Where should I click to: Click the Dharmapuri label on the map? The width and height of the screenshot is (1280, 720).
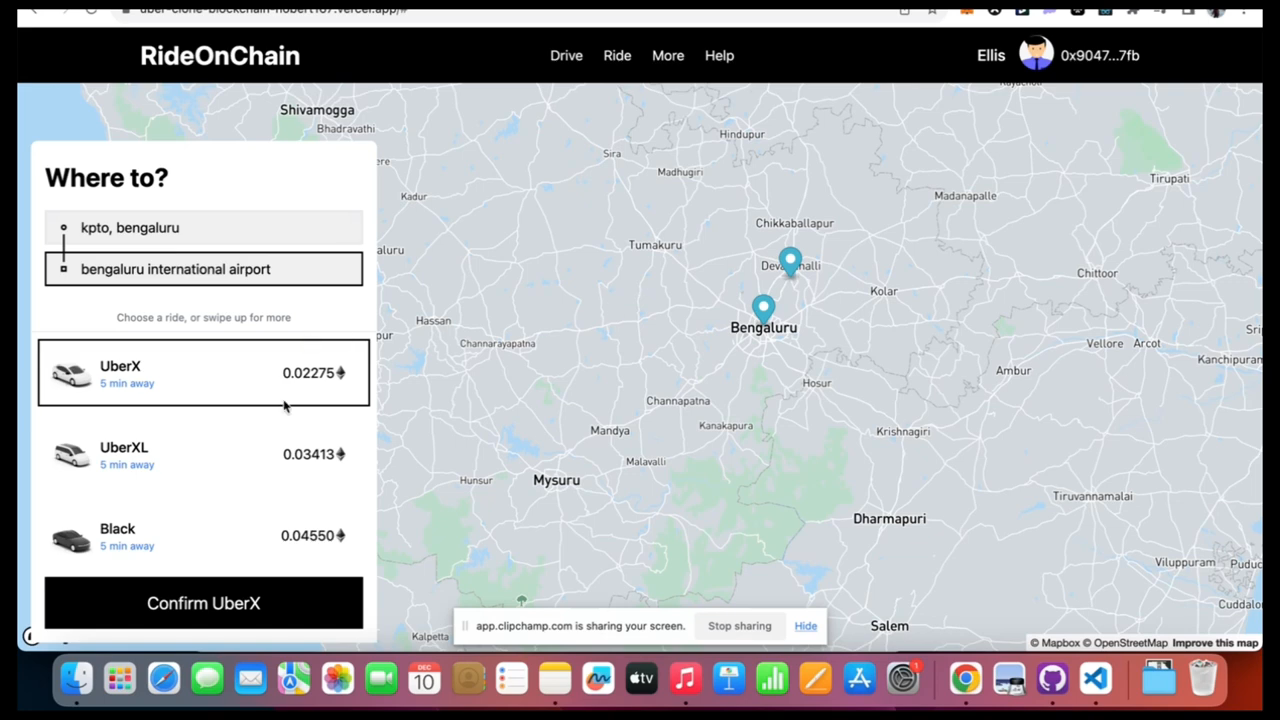click(x=889, y=518)
